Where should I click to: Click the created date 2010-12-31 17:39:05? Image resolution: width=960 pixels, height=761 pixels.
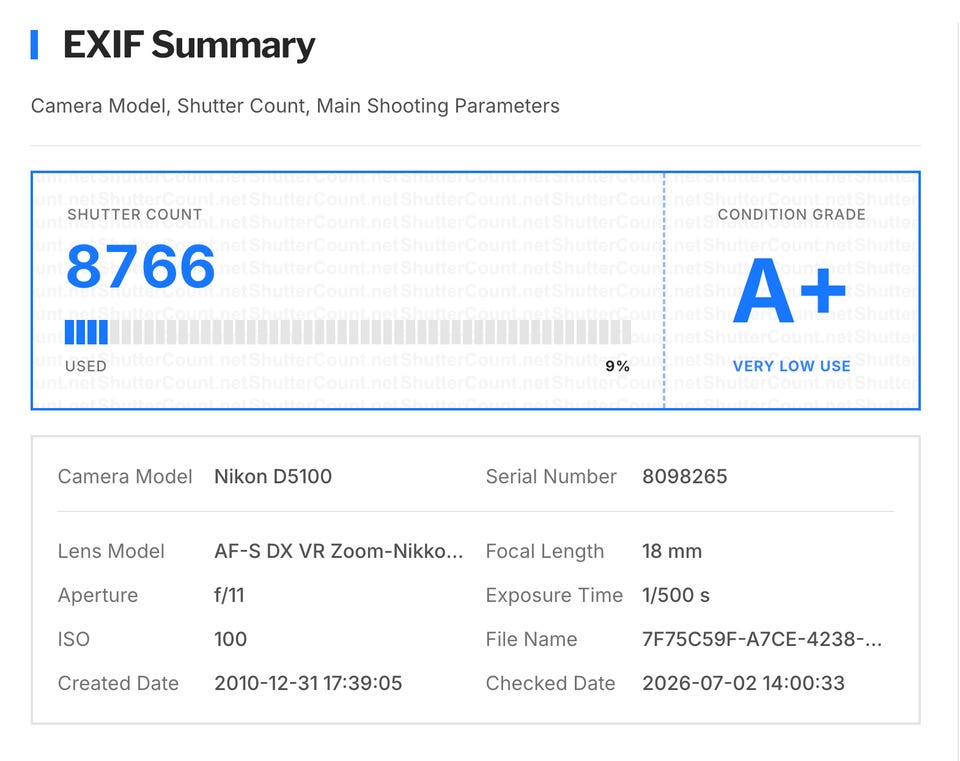pyautogui.click(x=308, y=683)
